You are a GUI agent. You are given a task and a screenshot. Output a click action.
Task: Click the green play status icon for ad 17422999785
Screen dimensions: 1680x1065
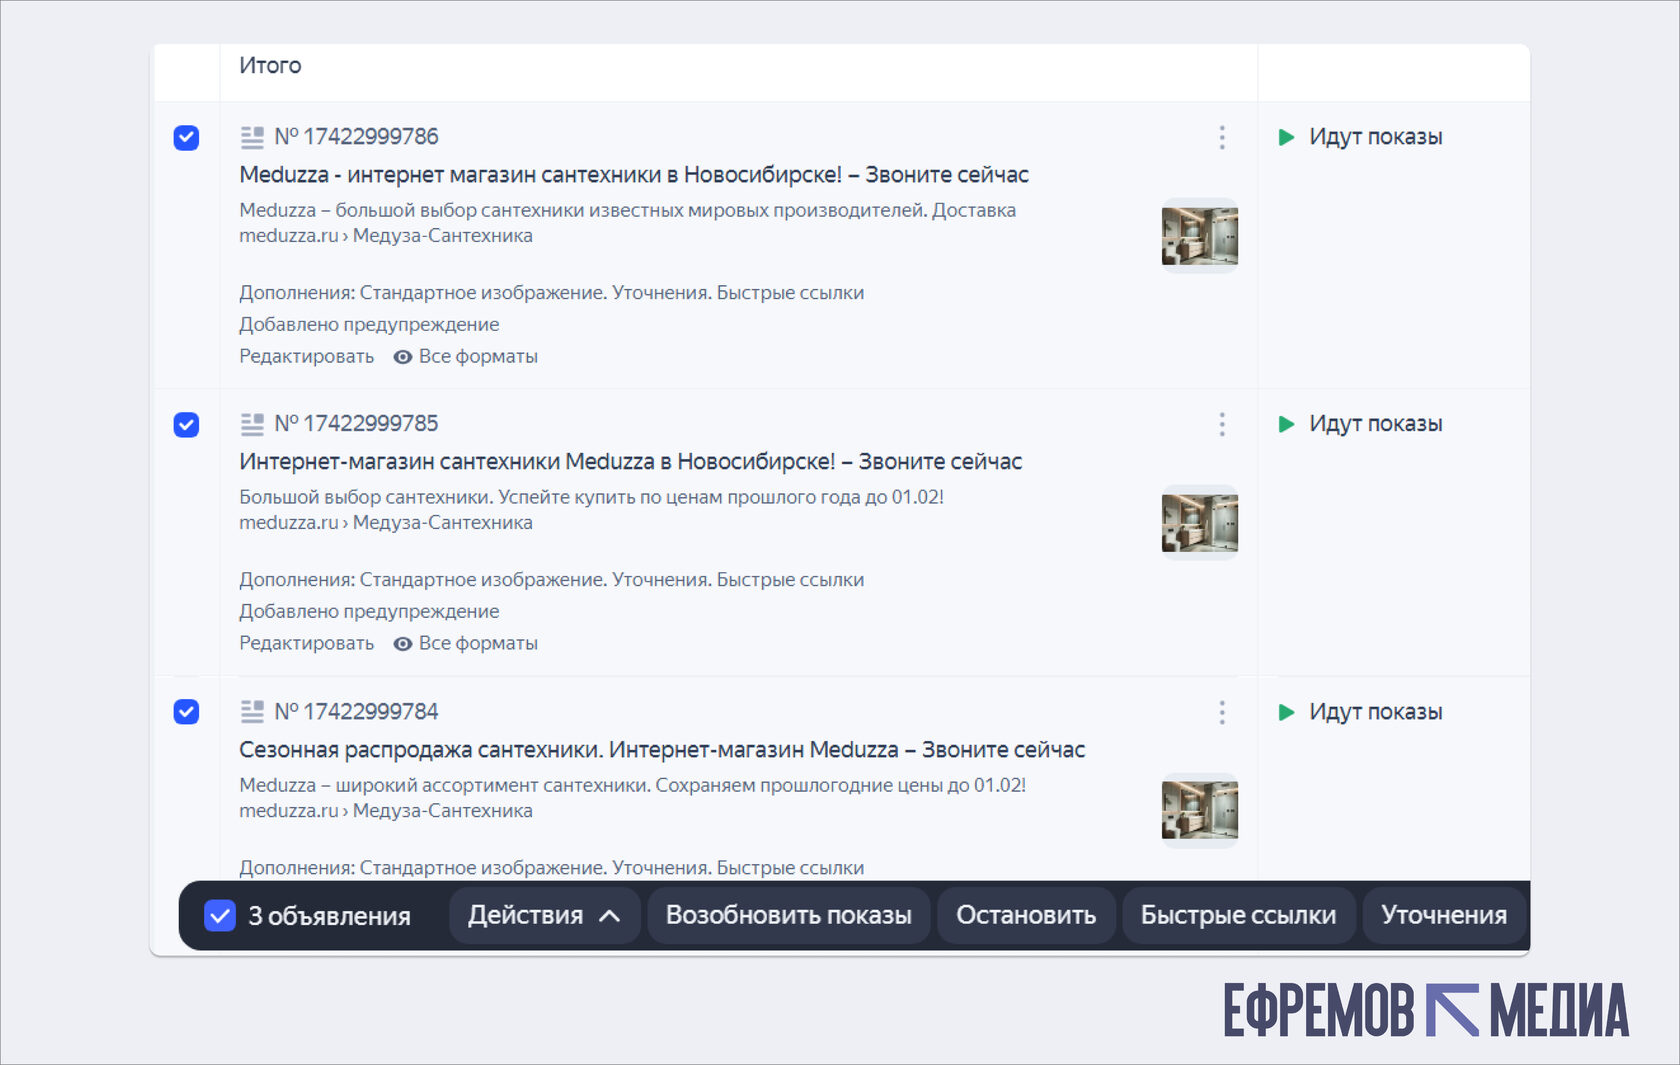click(1287, 424)
